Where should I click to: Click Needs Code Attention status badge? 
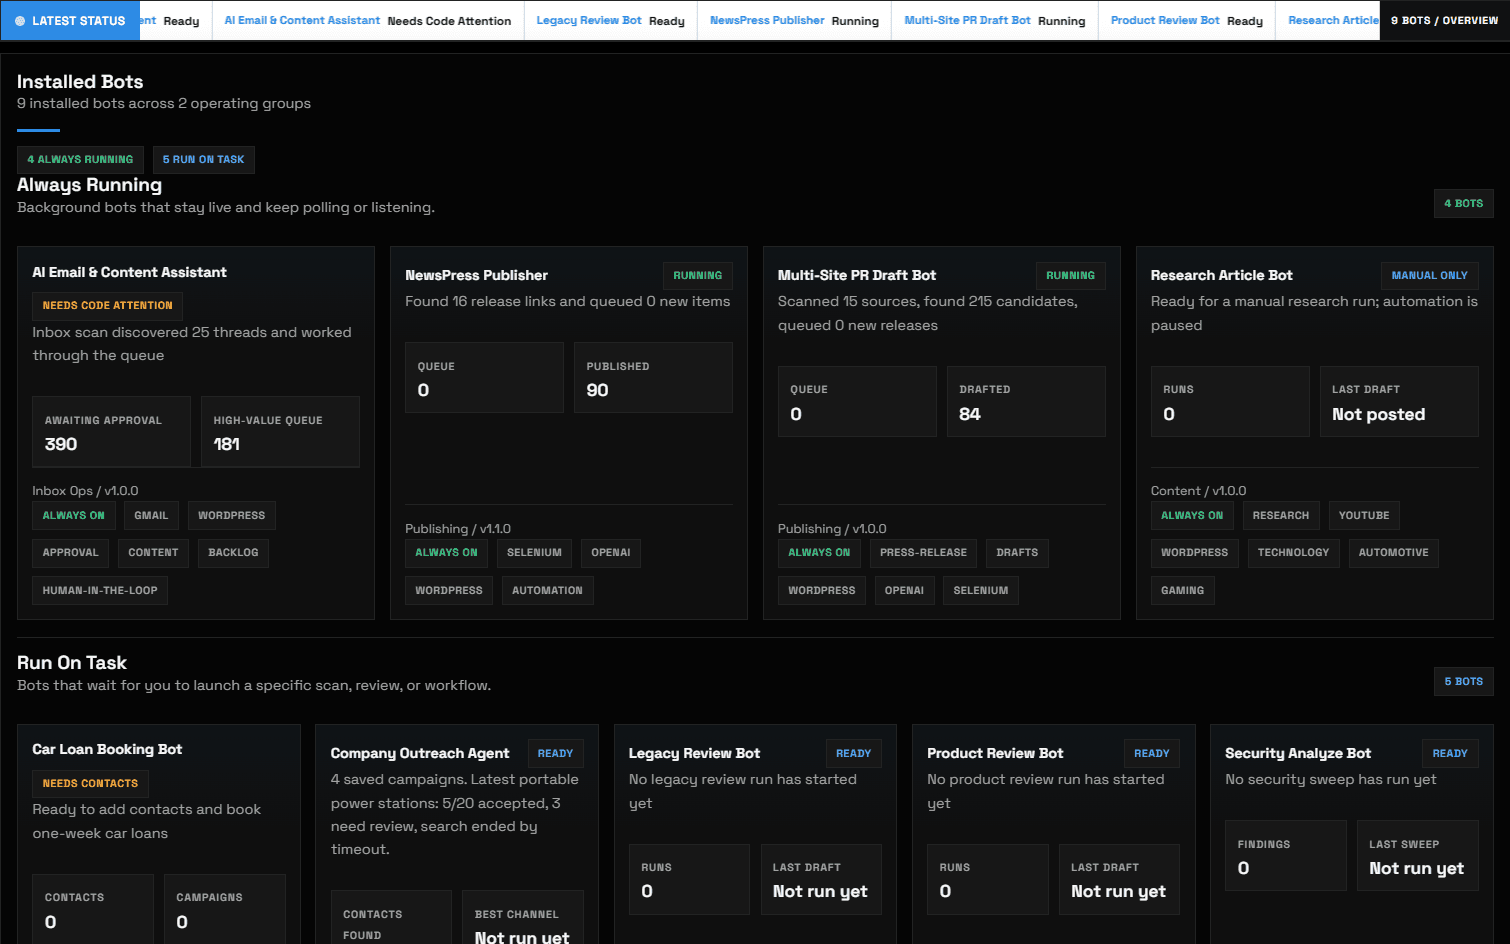pos(107,306)
